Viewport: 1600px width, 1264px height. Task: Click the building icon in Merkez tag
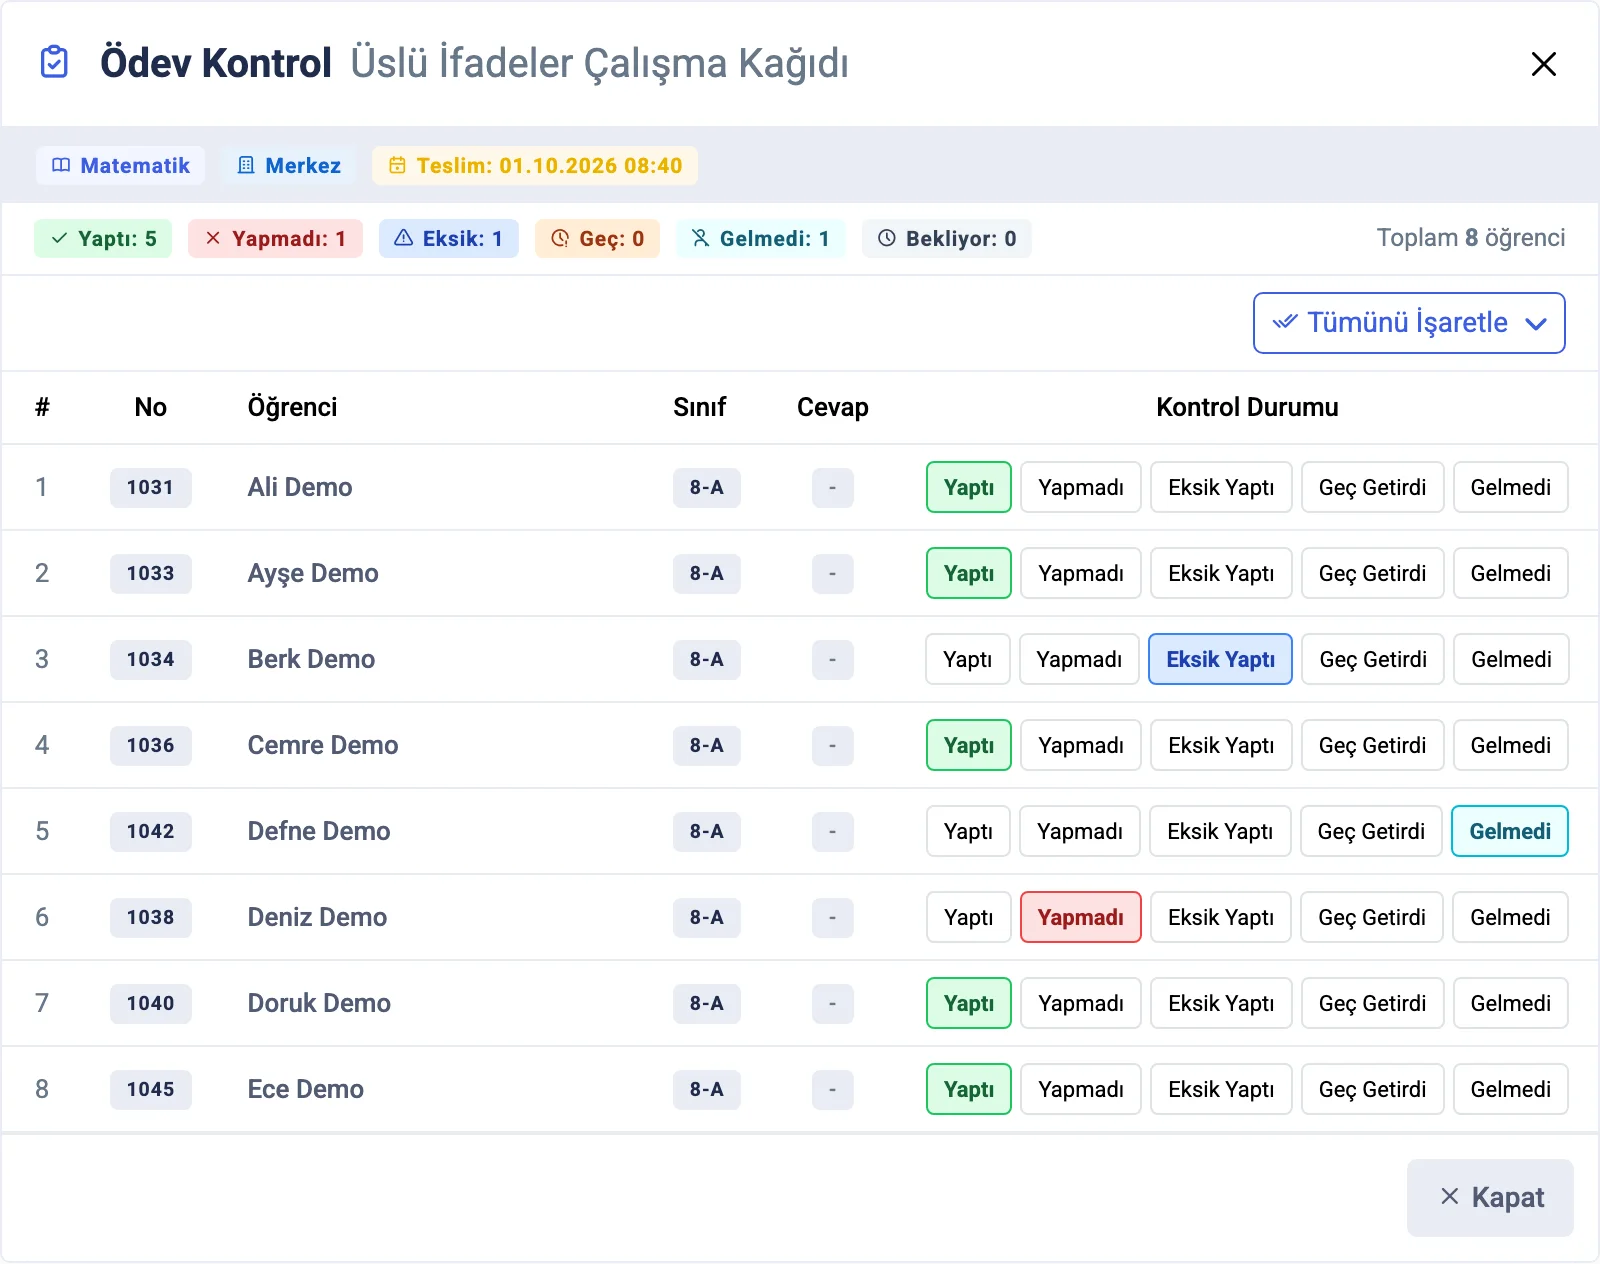[x=246, y=166]
